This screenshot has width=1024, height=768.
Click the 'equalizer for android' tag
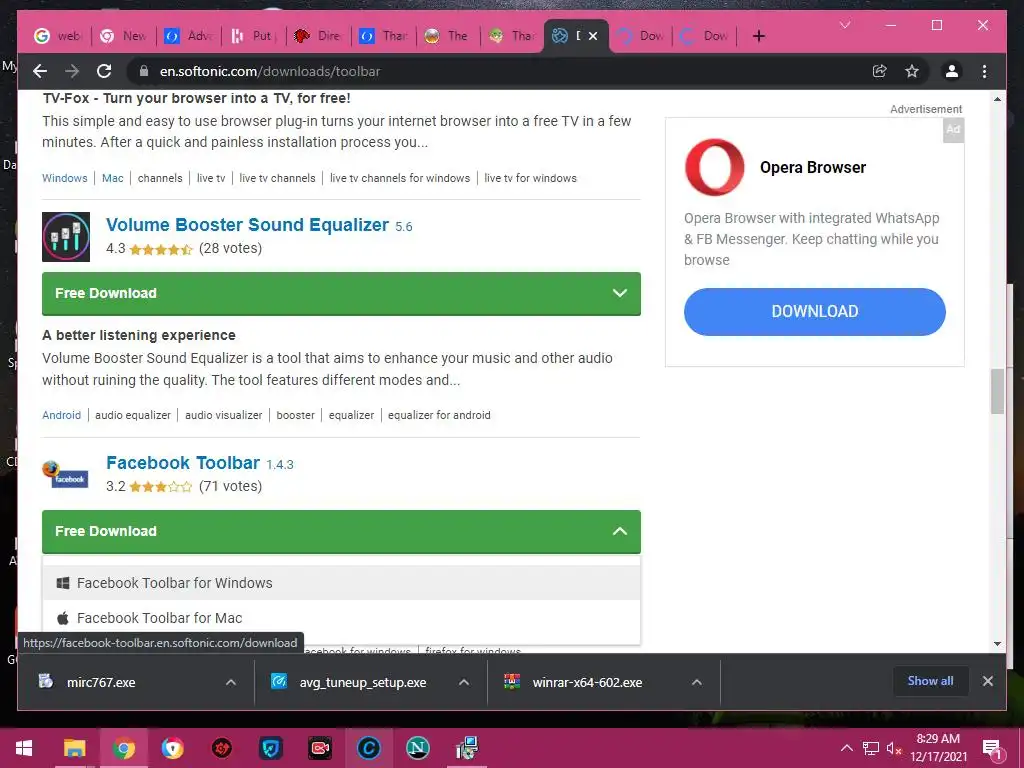pyautogui.click(x=439, y=415)
